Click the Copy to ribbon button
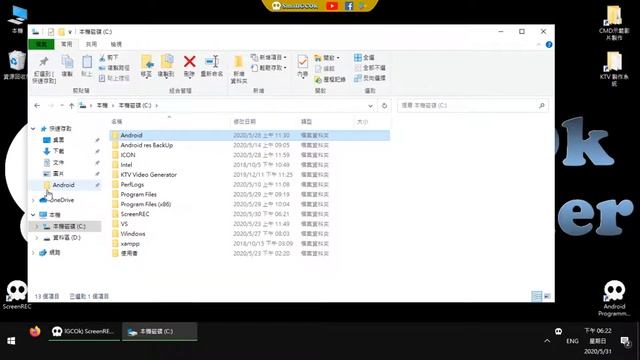Image resolution: width=640 pixels, height=360 pixels. (x=166, y=66)
